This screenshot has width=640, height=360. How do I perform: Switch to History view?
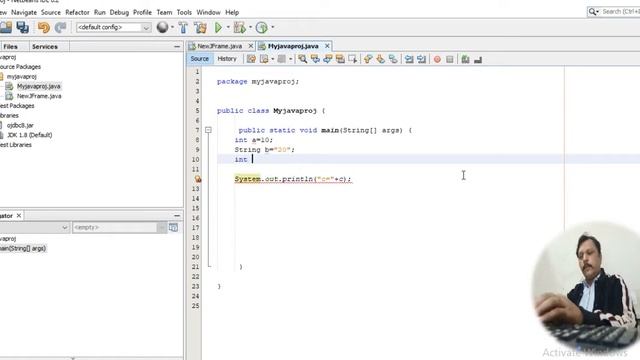click(x=227, y=59)
